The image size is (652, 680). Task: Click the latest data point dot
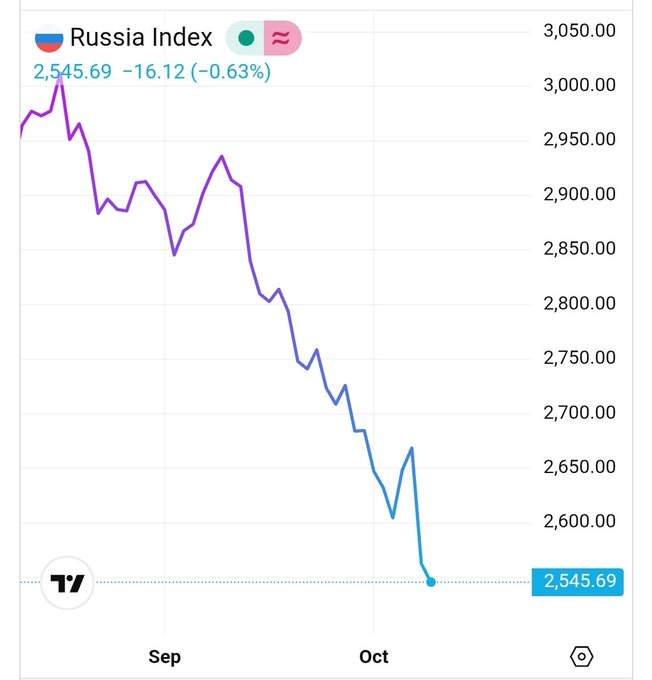[431, 581]
